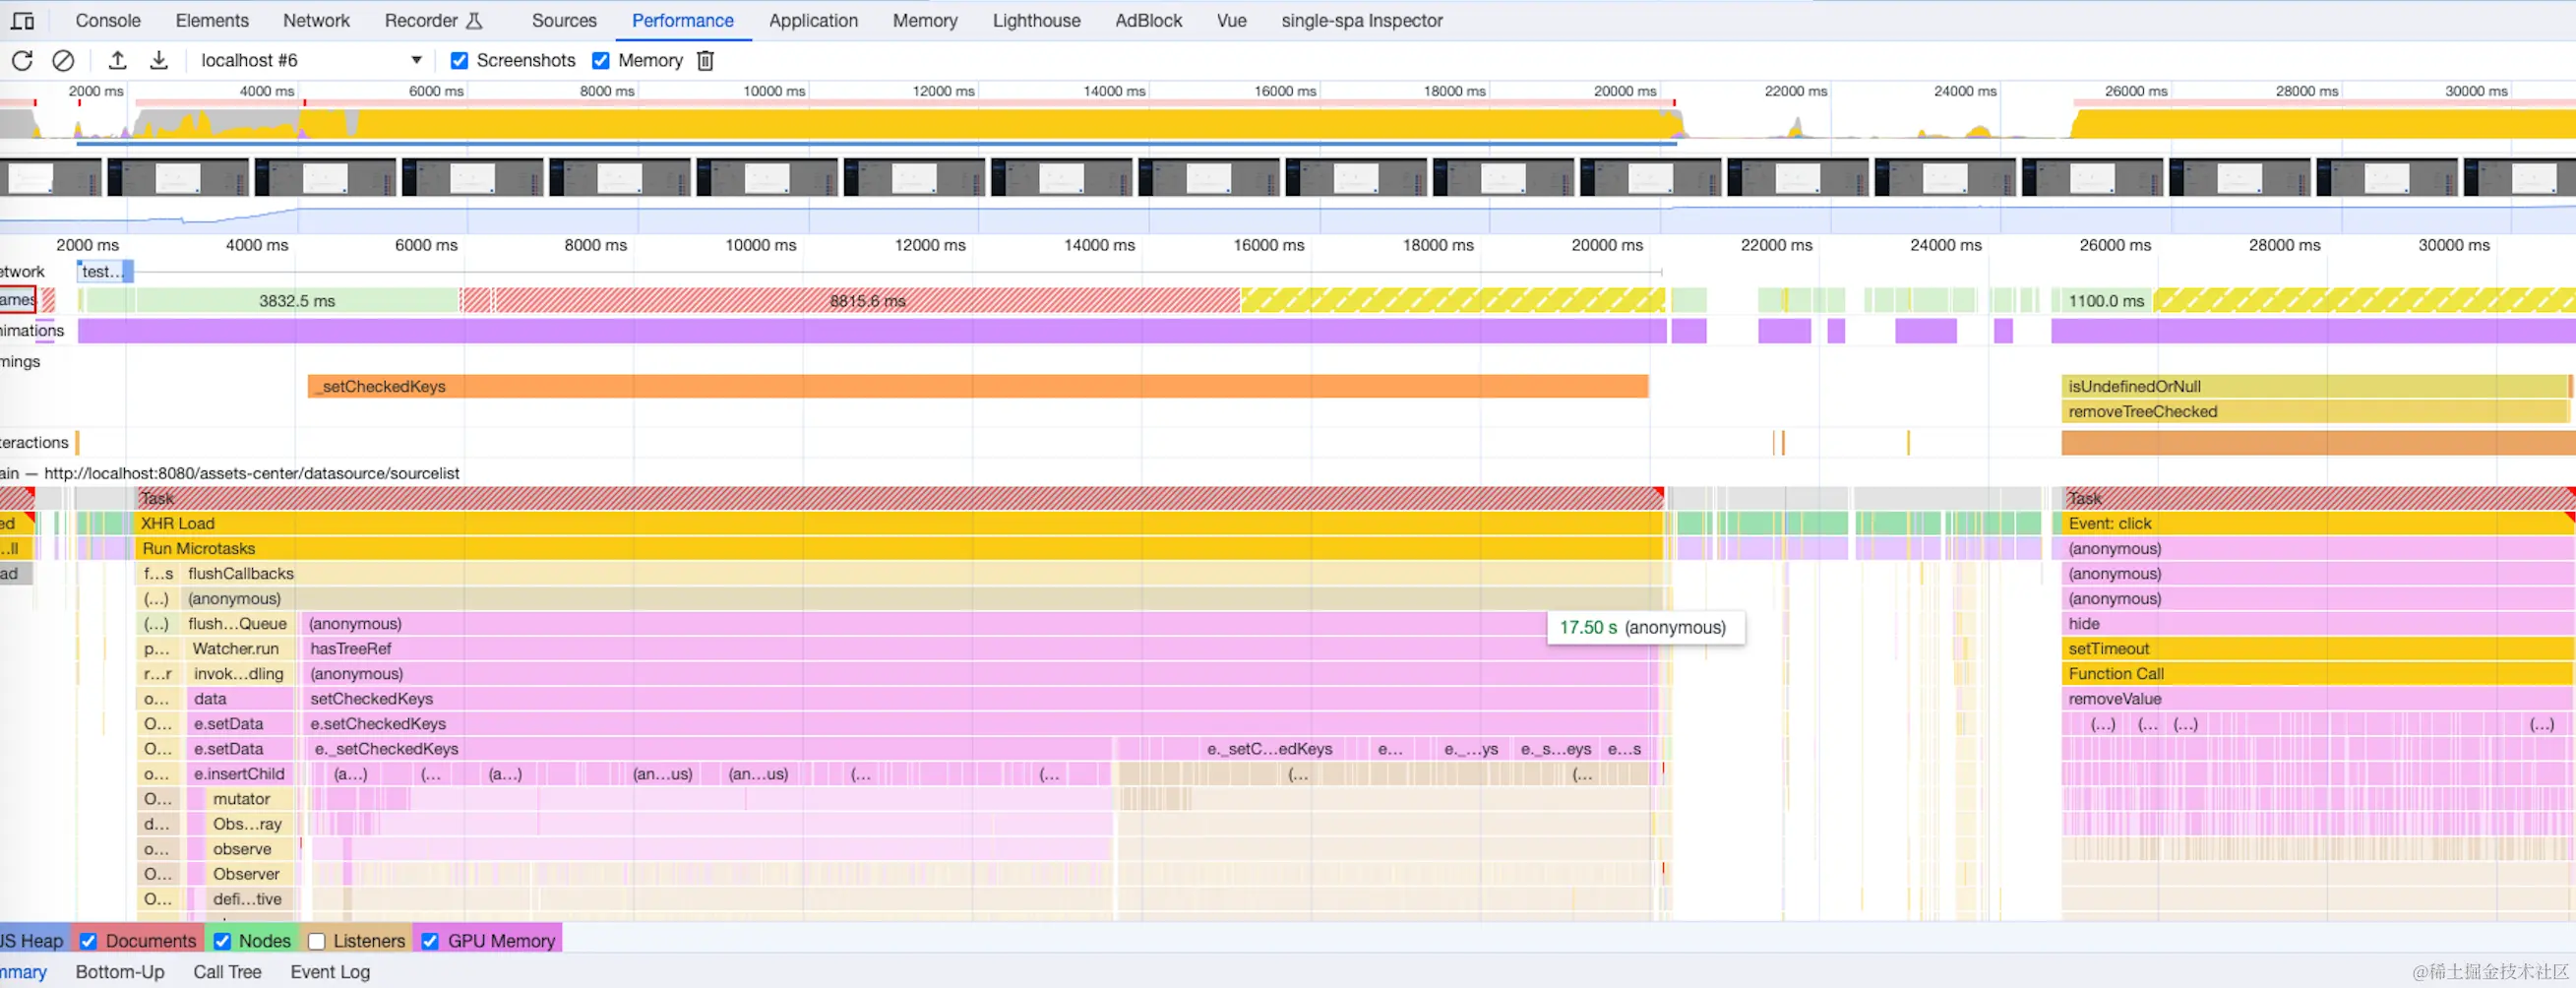The image size is (2576, 988).
Task: Open the Application tab
Action: click(x=813, y=20)
